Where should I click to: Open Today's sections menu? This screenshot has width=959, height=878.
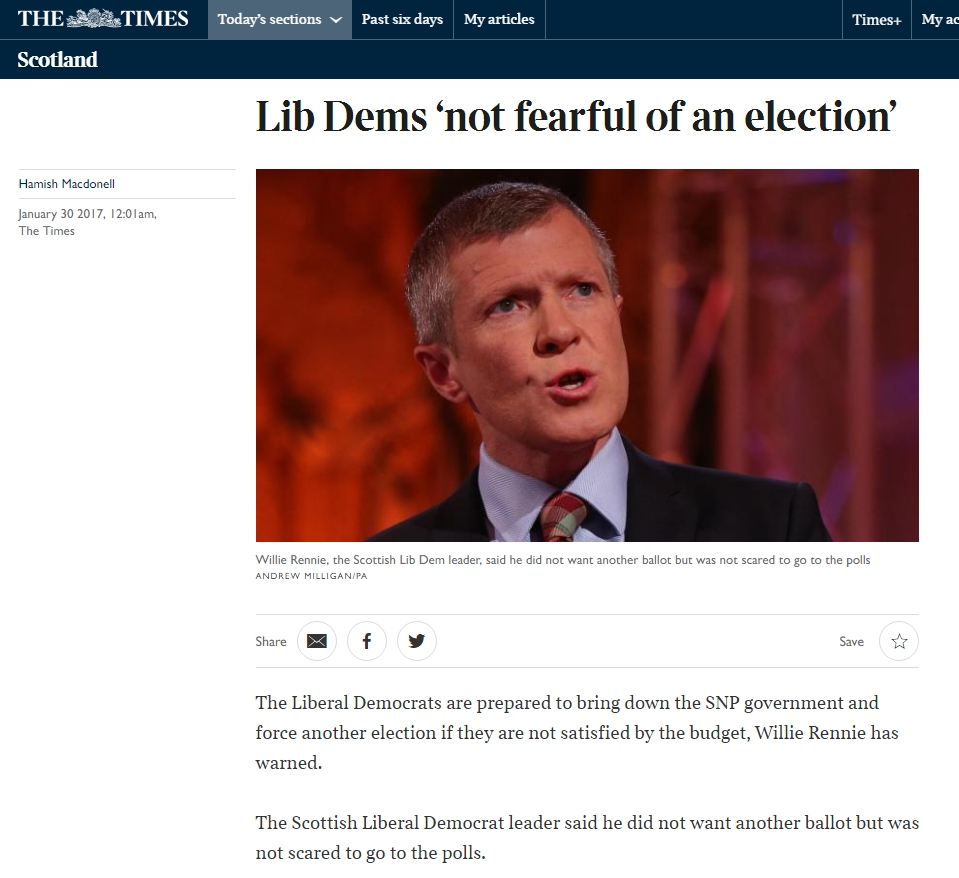(x=280, y=20)
